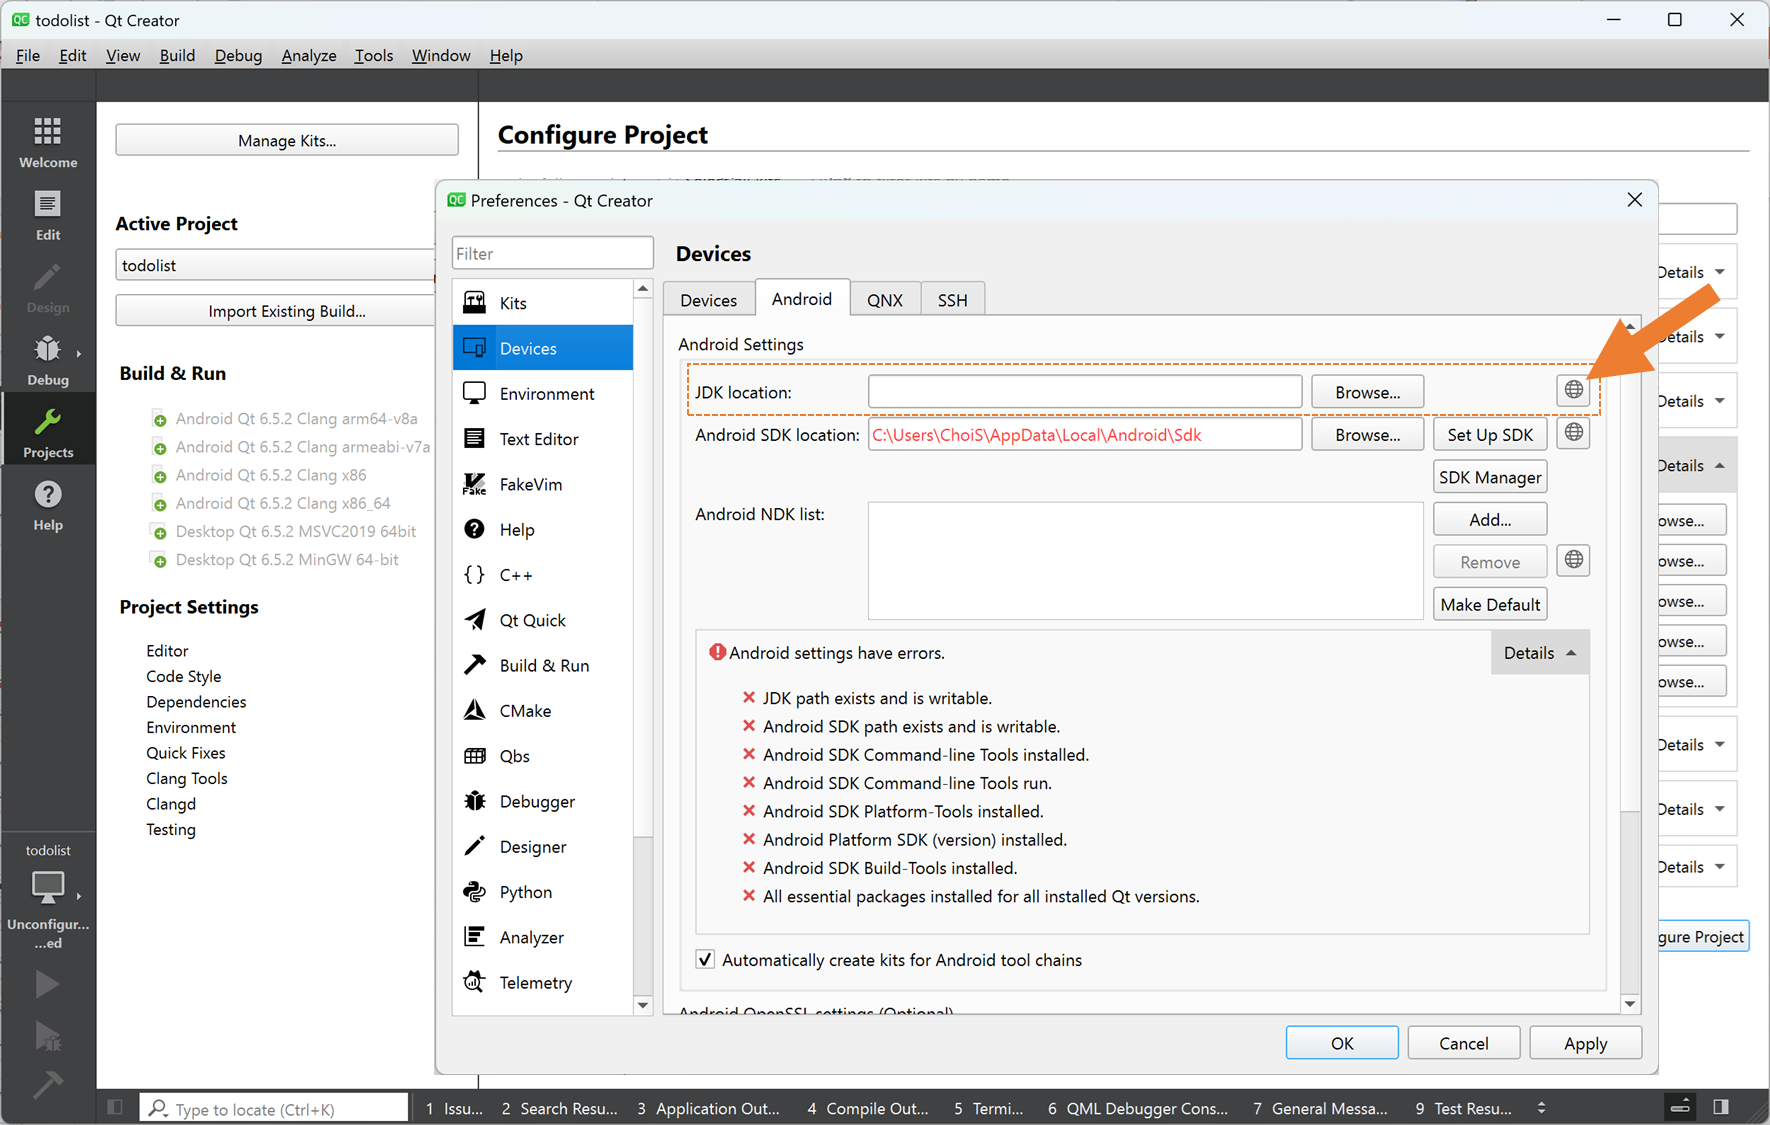Toggle right sidebar icon in status bar

coord(1721,1107)
